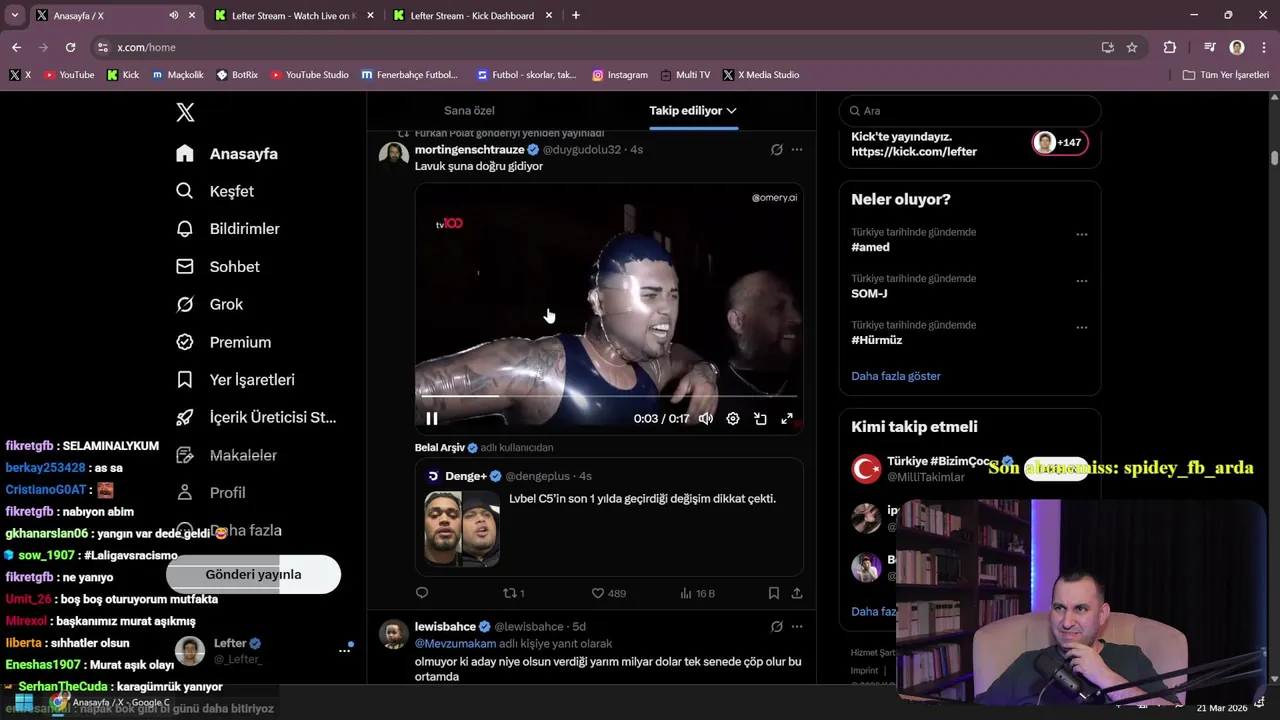Open Makaleler in the sidebar
The image size is (1280, 720).
[226, 455]
